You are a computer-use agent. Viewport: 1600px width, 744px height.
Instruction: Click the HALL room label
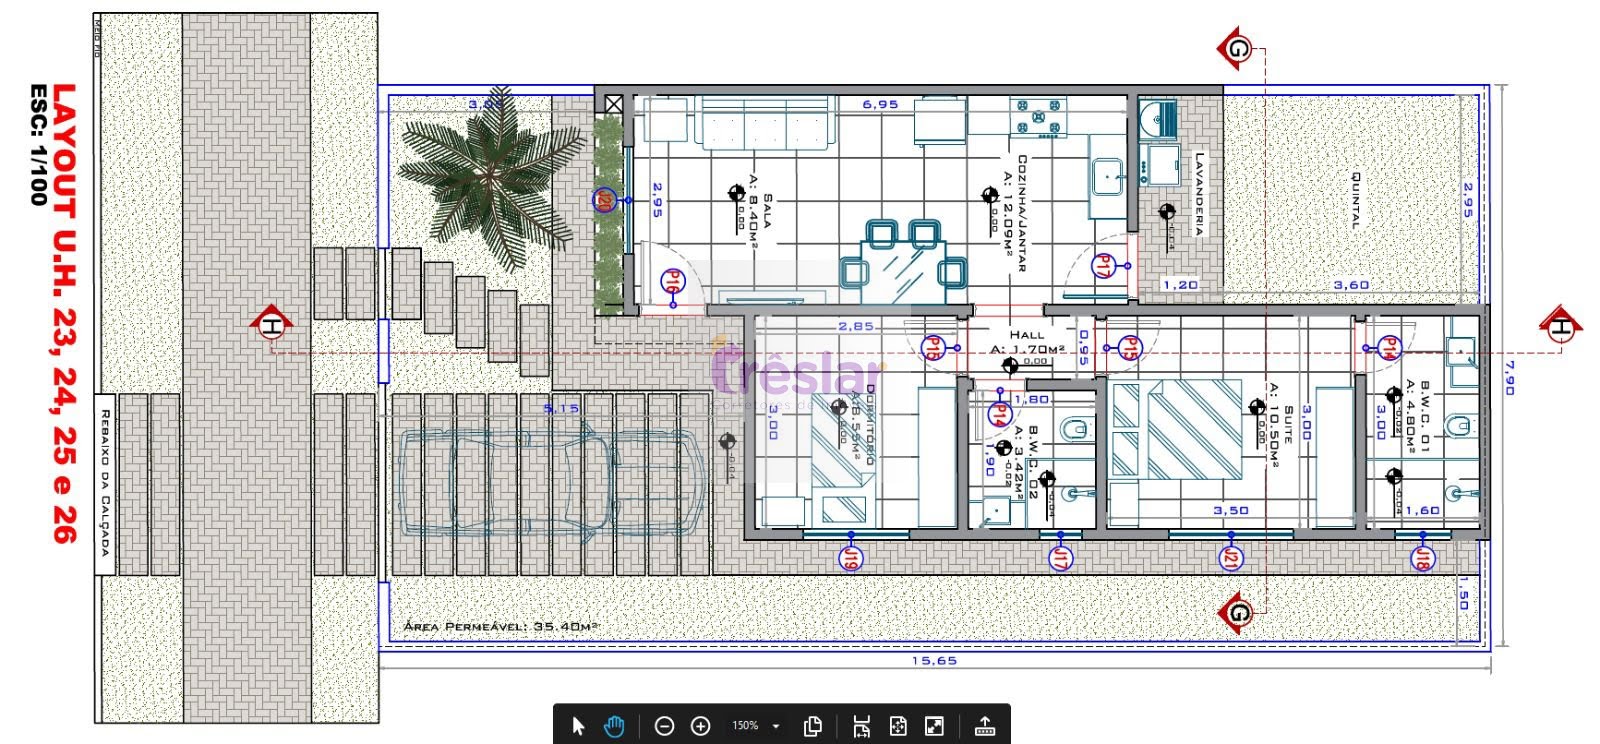click(x=1027, y=335)
